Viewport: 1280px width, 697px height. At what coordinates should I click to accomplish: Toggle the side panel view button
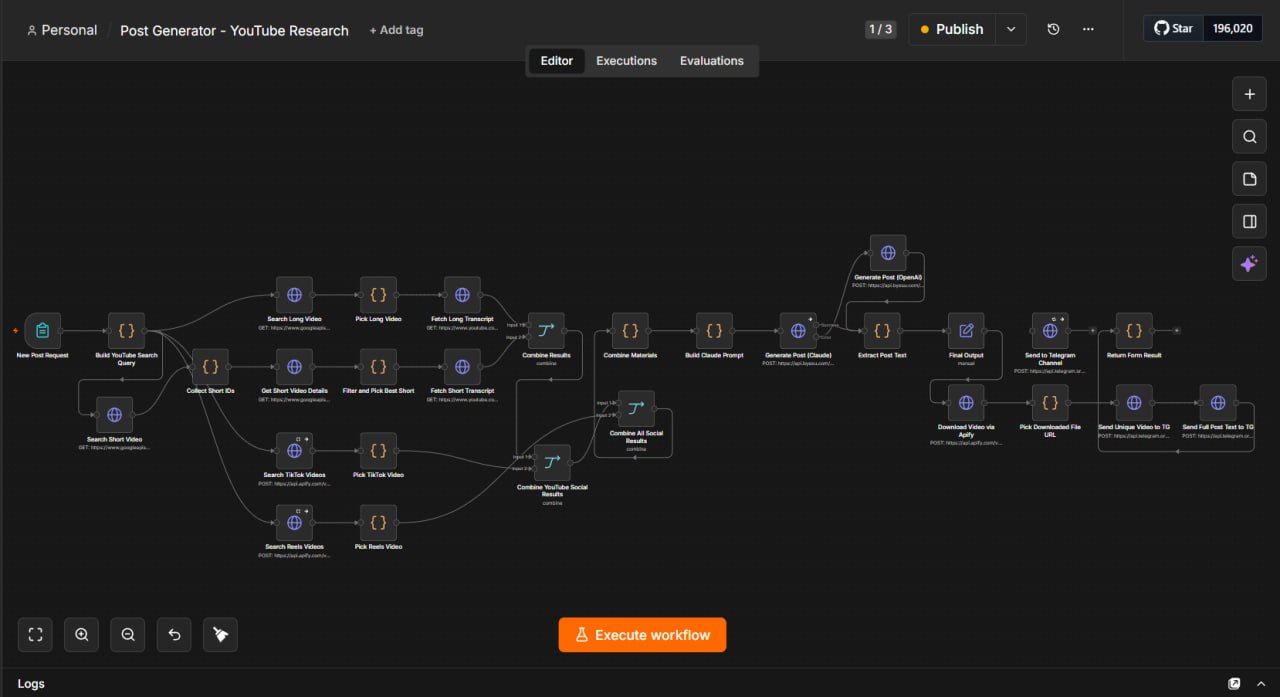click(x=1249, y=221)
